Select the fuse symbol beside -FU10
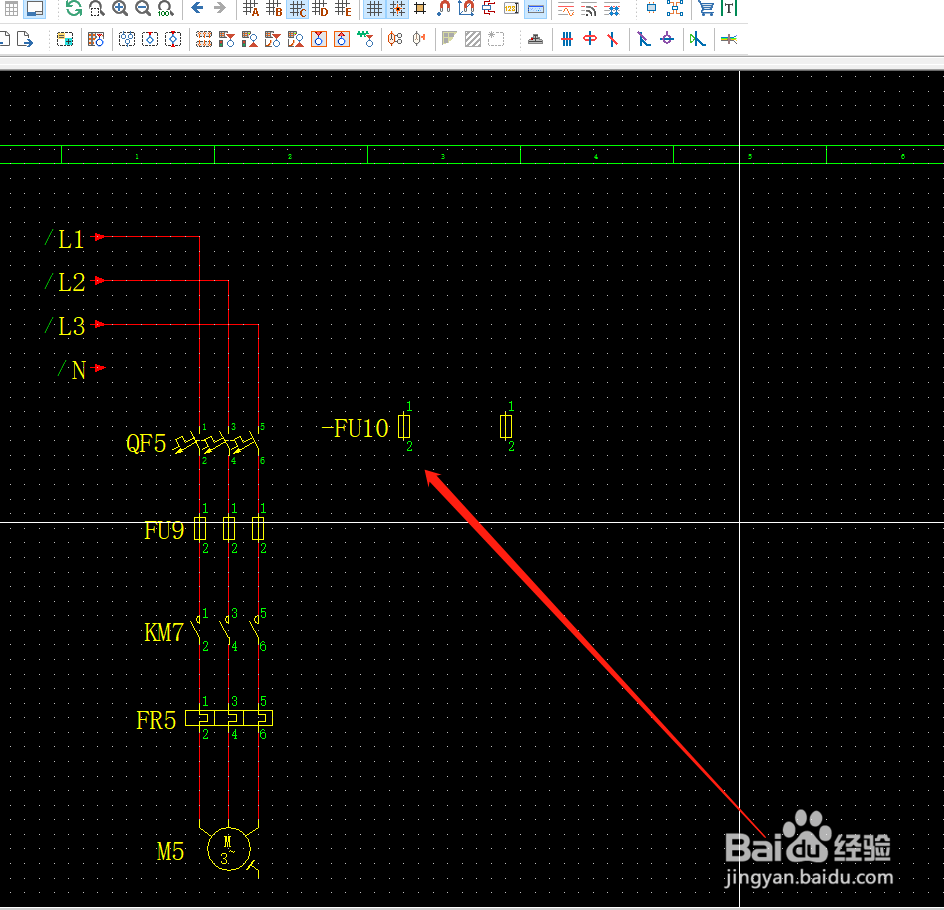944x910 pixels. tap(405, 427)
